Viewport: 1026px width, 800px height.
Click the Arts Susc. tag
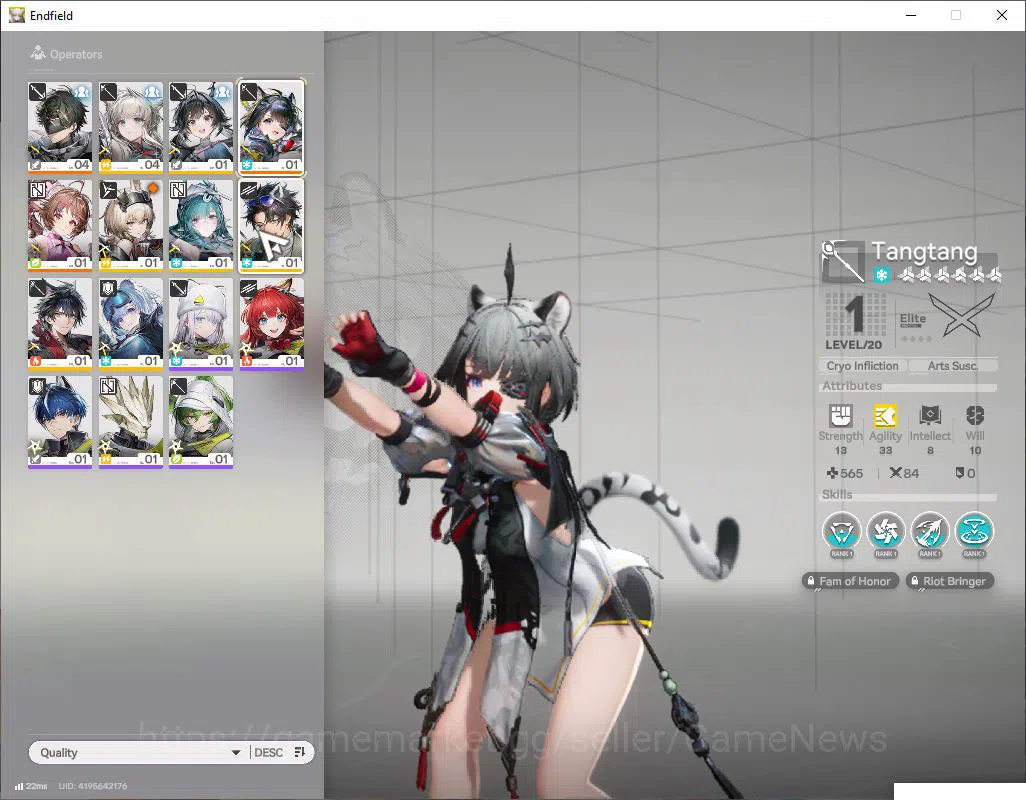953,366
